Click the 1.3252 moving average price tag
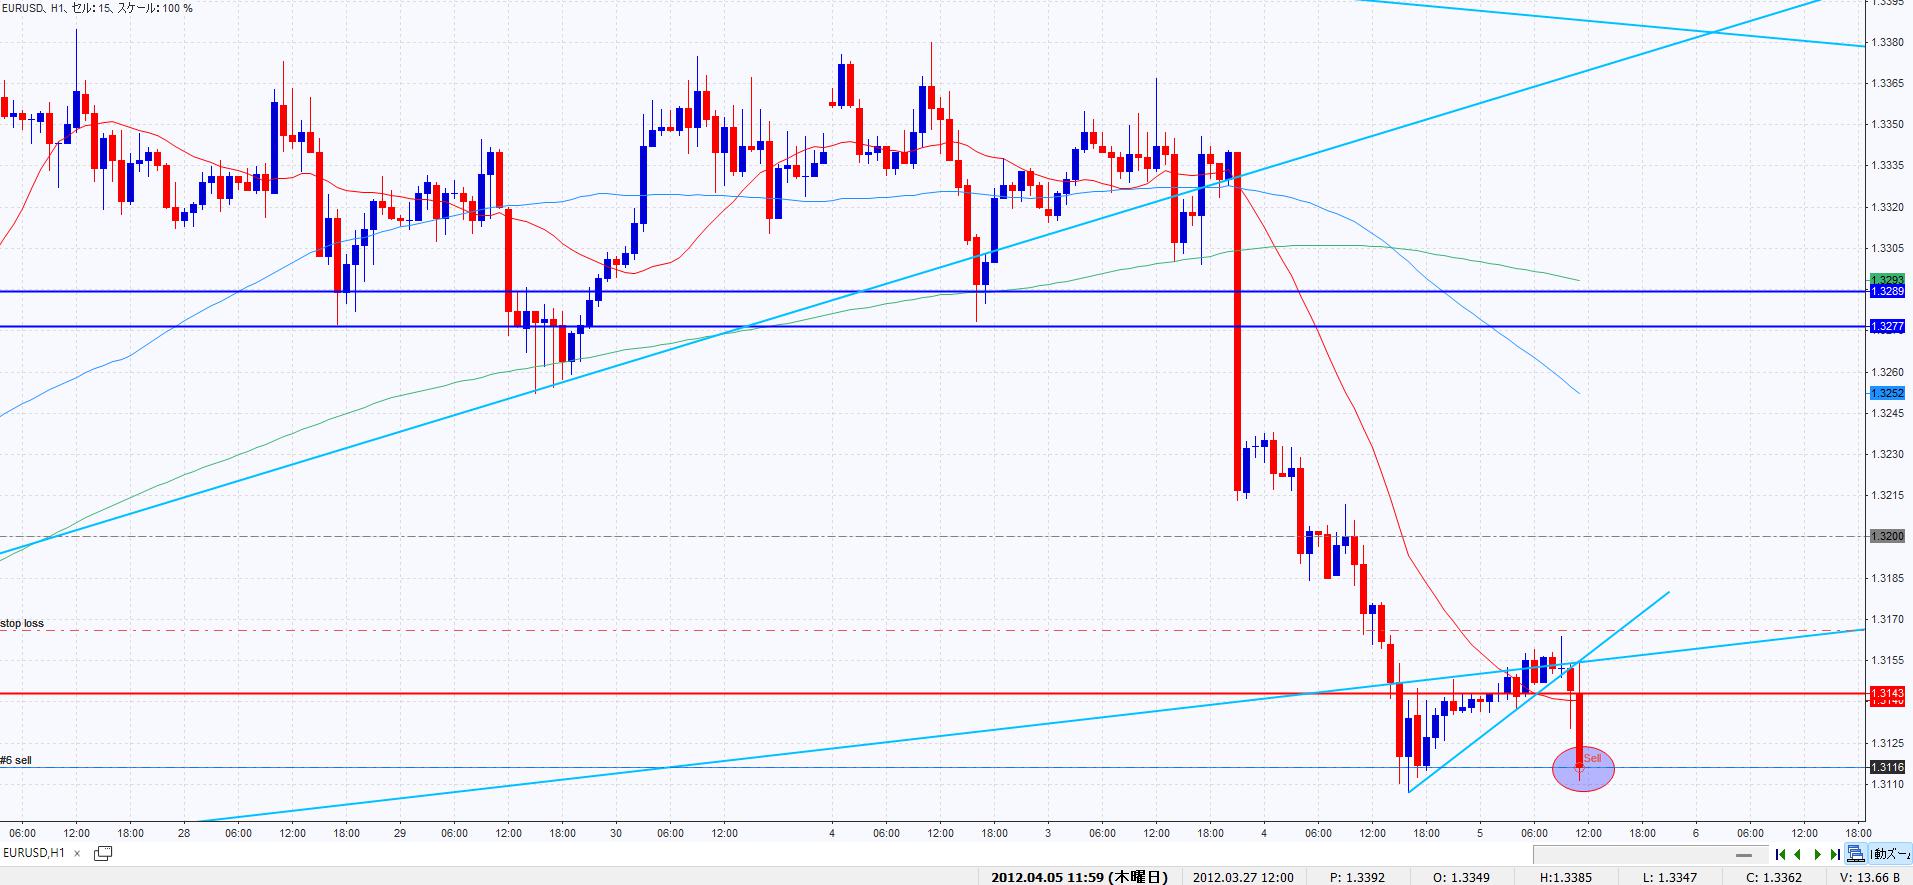The image size is (1913, 885). pyautogui.click(x=1887, y=393)
